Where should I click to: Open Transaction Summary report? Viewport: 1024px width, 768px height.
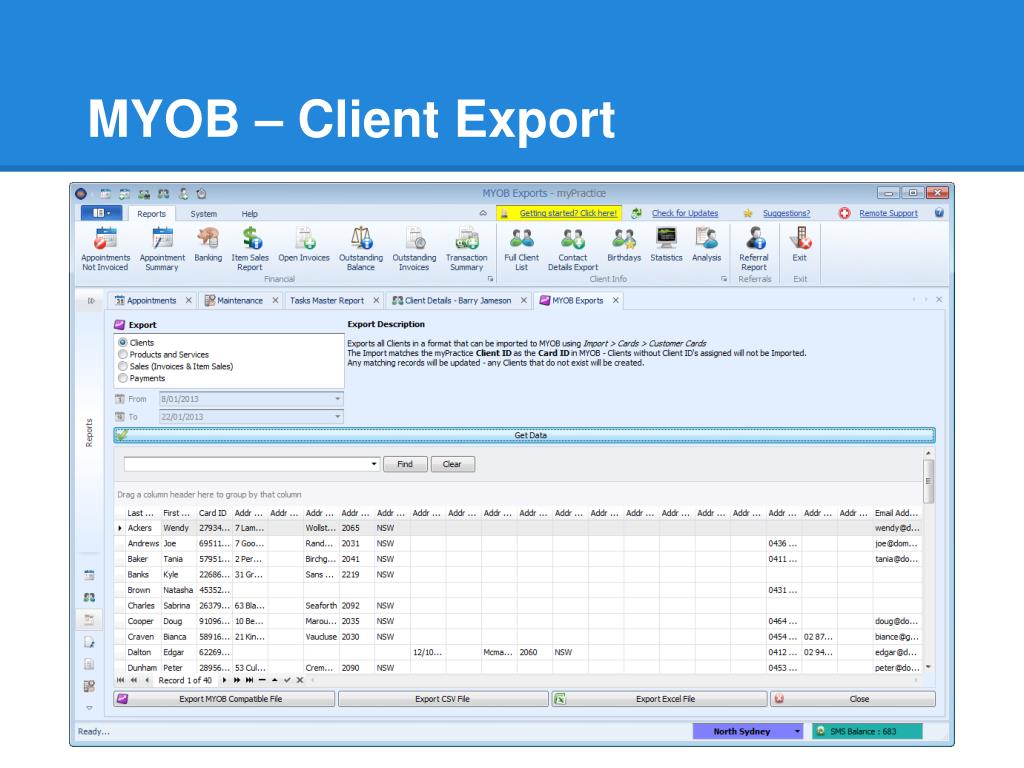[x=466, y=249]
